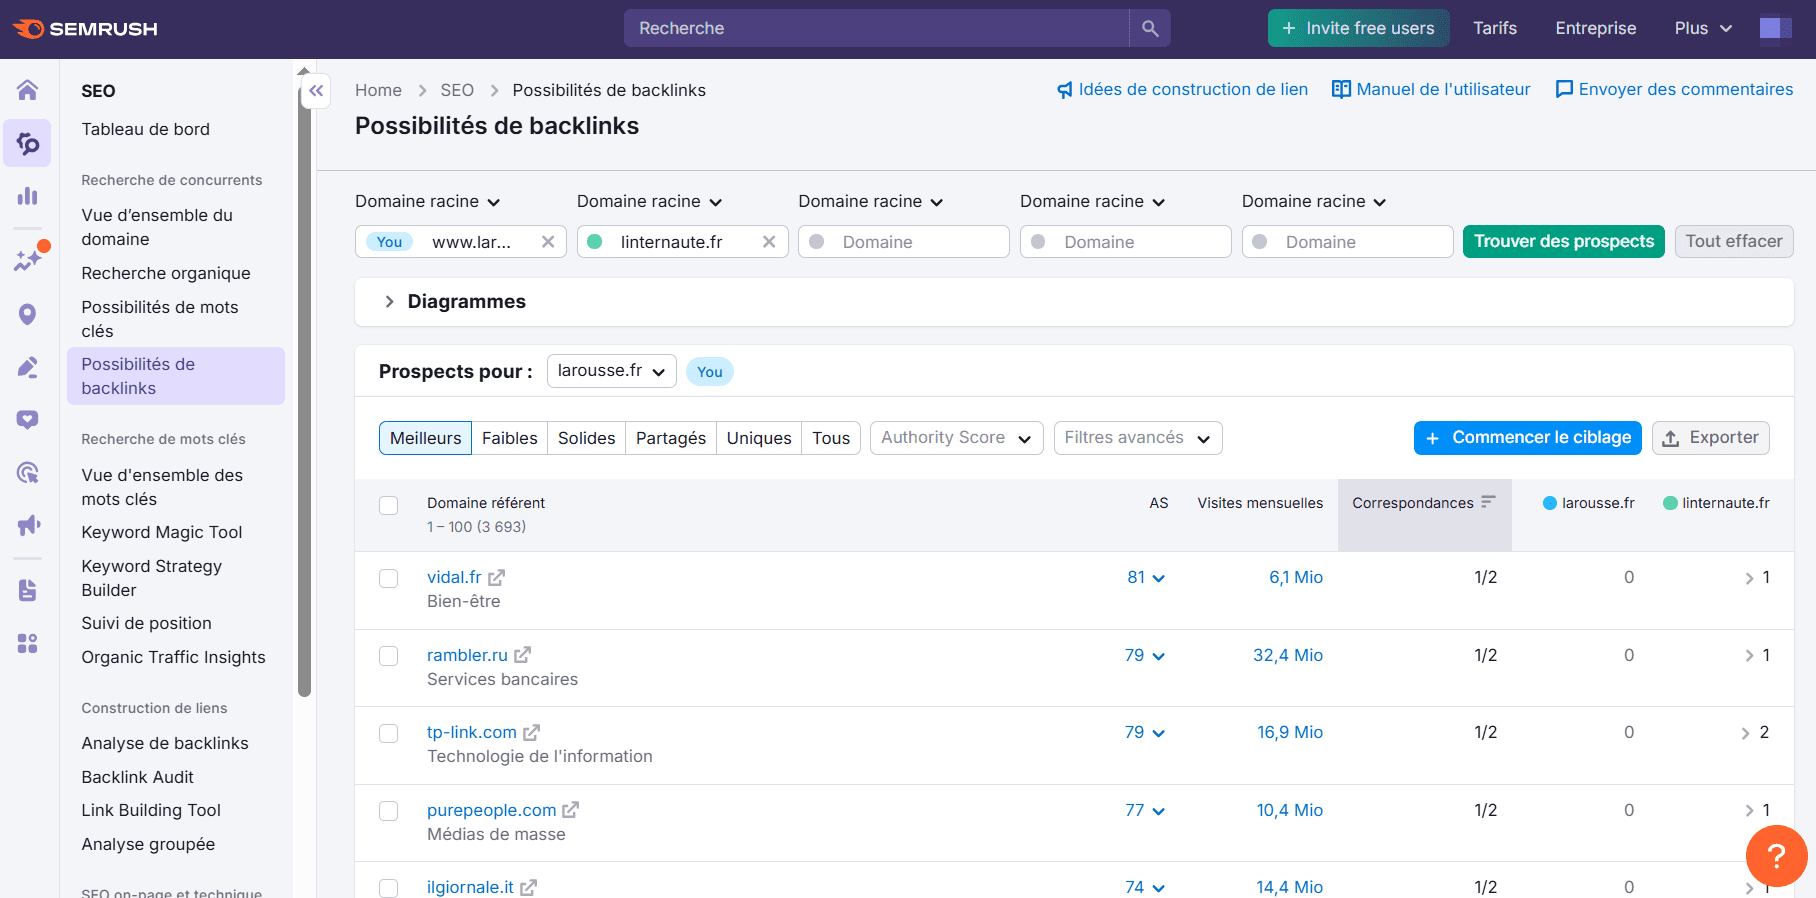Open the advertising target sidebar icon

point(27,473)
